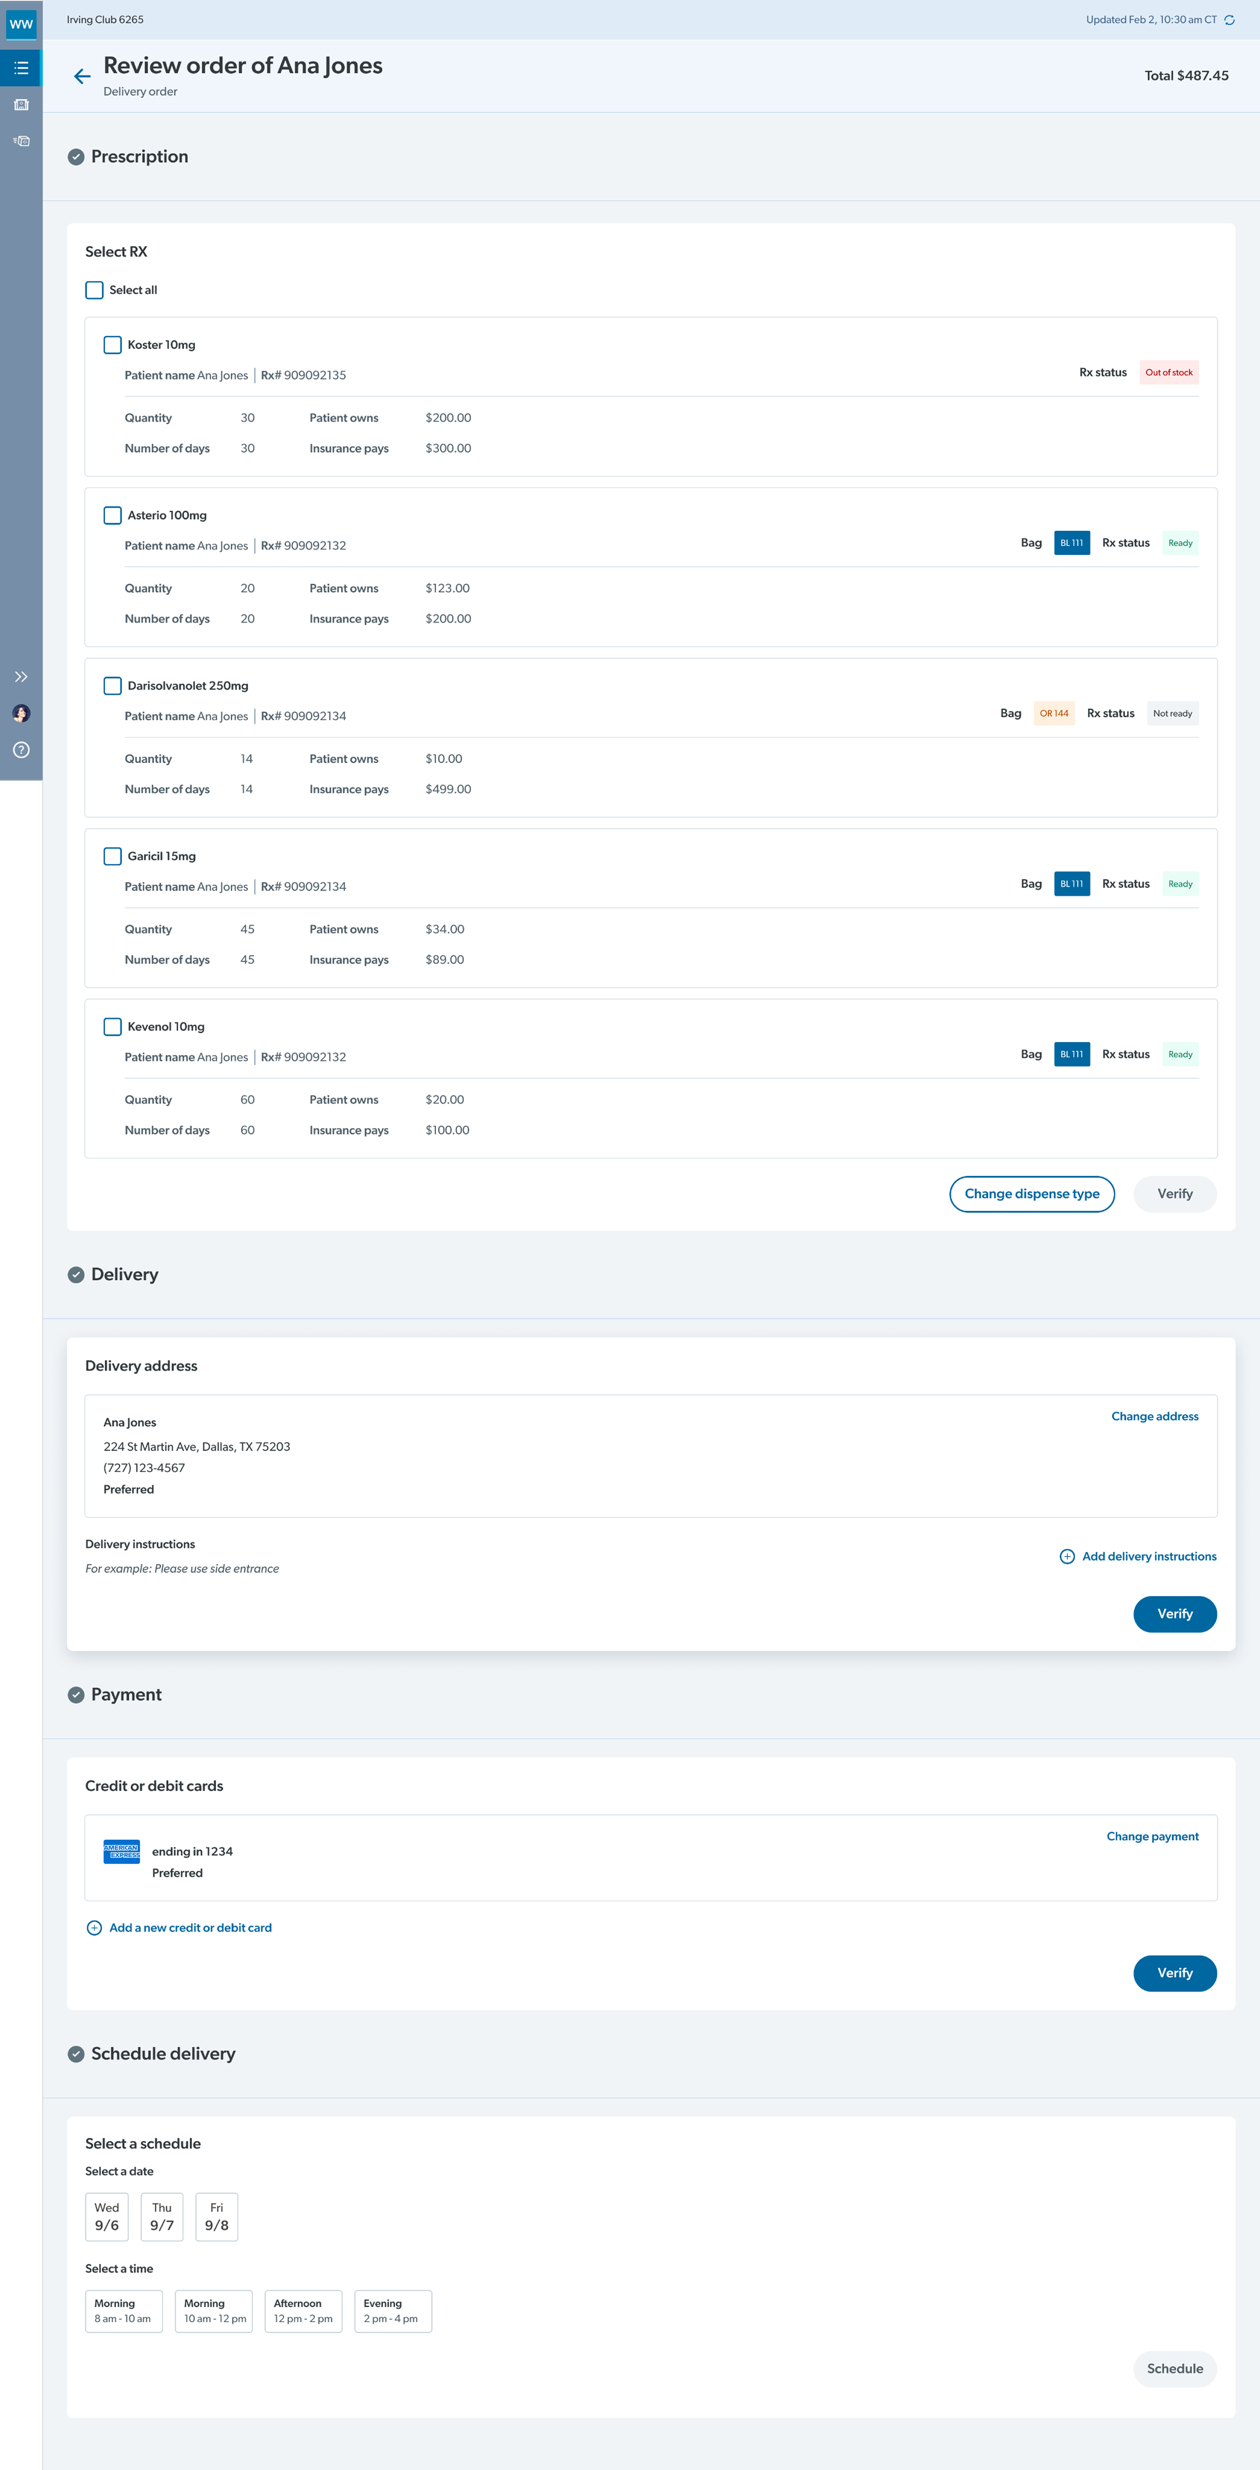Open the second sidebar store icon
1260x2470 pixels.
(x=21, y=105)
